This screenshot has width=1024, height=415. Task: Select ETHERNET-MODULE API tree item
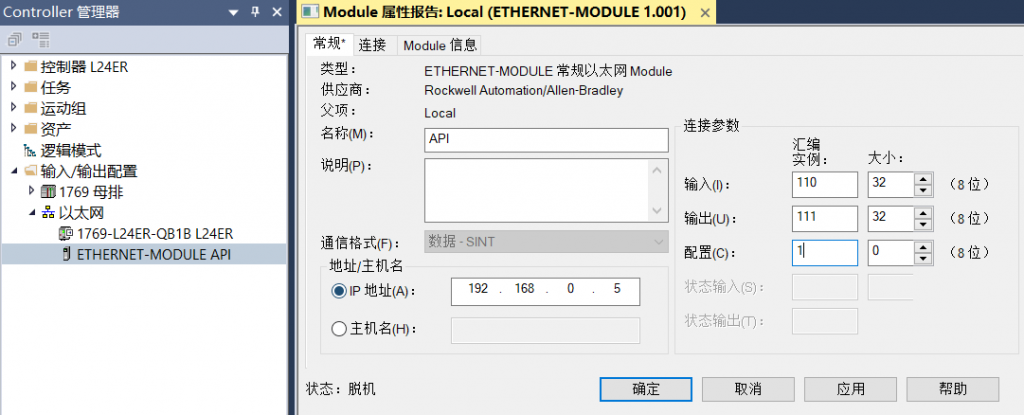153,255
